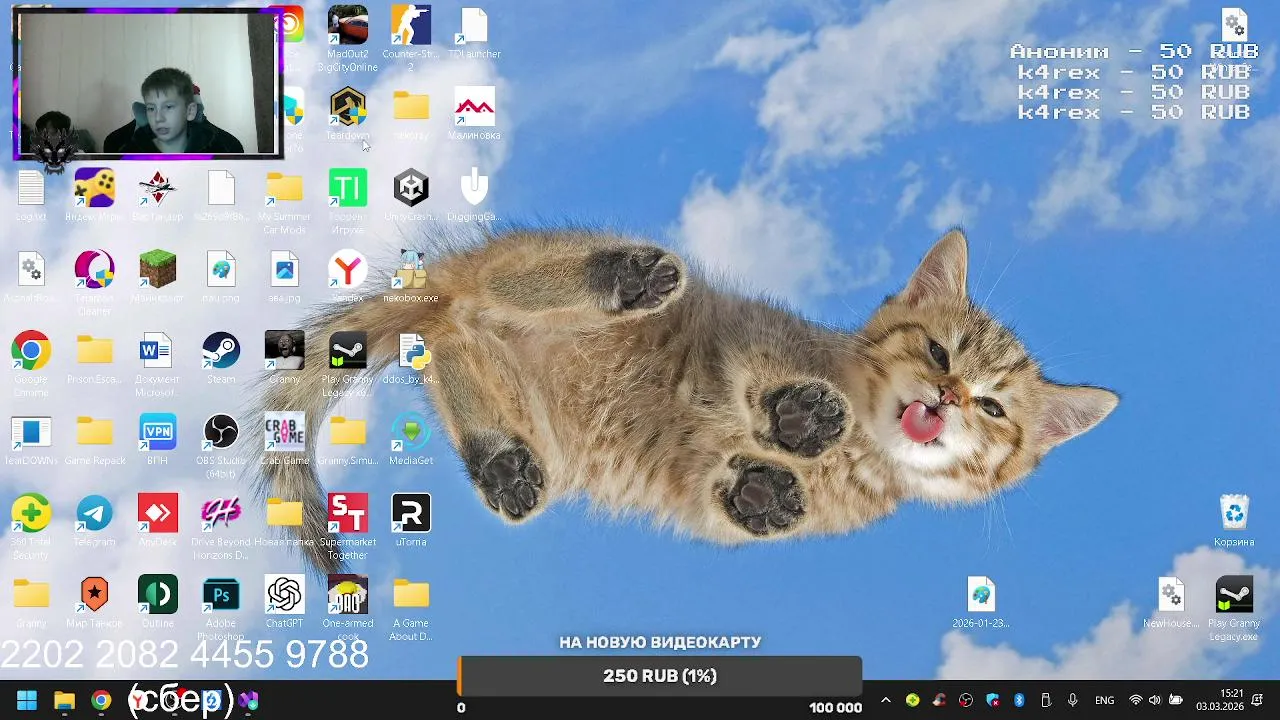This screenshot has width=1280, height=720.
Task: Open File Explorer from the taskbar
Action: (64, 701)
